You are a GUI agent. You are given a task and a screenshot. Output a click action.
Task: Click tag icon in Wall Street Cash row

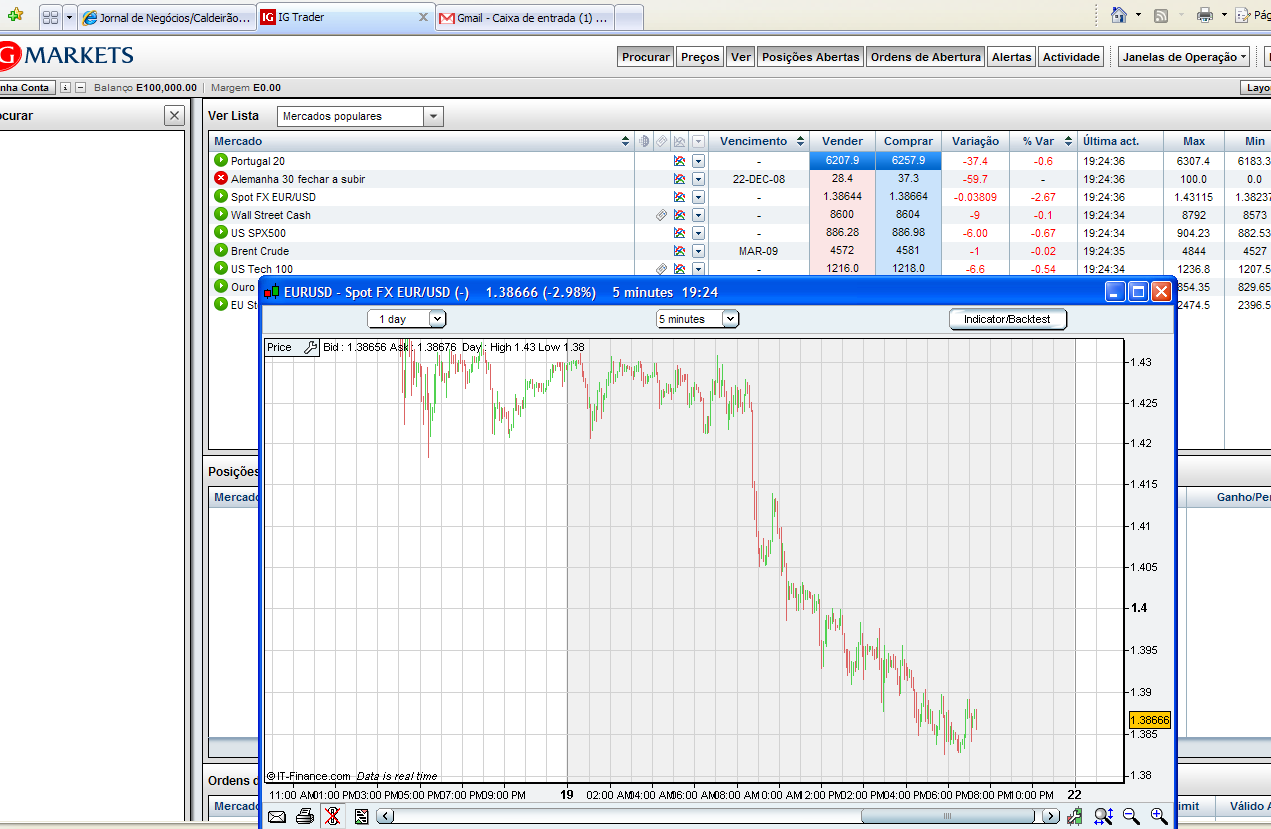click(661, 215)
